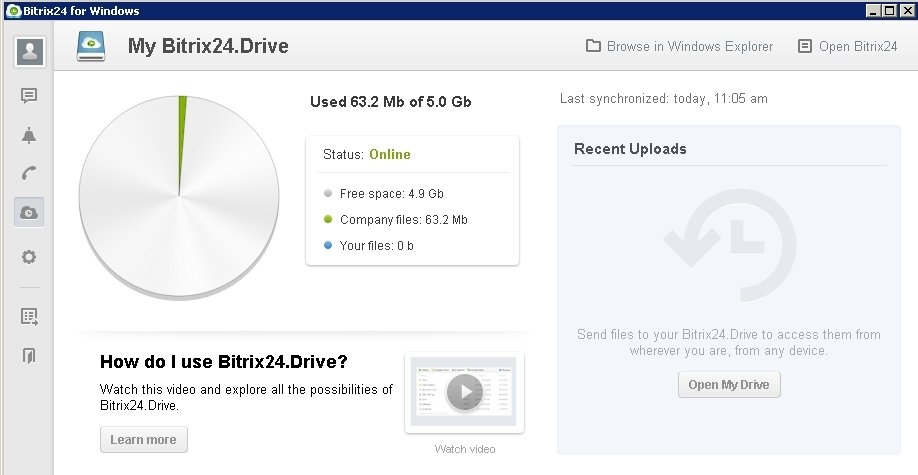Screen dimensions: 918x475
Task: Click the Bitrix24.Drive header drive icon
Action: tap(91, 46)
